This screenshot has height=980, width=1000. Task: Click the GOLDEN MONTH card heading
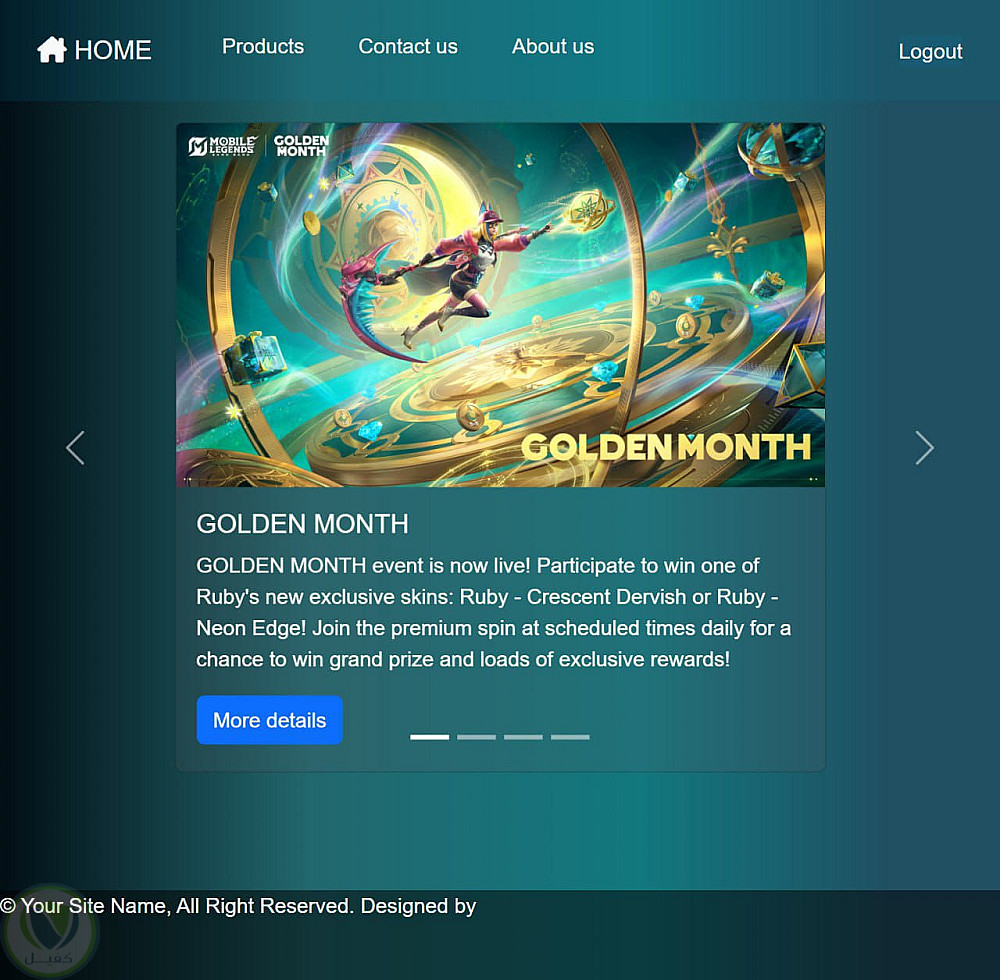302,524
